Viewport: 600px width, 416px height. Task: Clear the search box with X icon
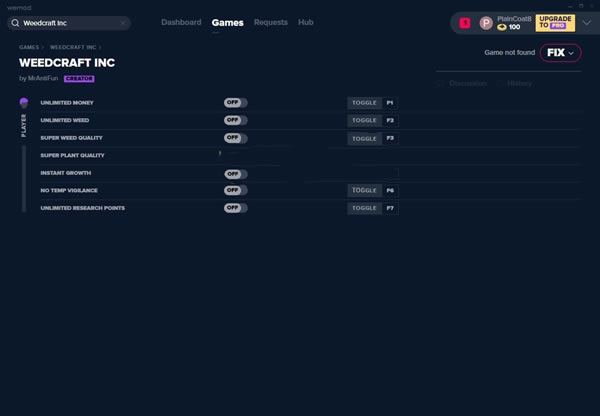pyautogui.click(x=123, y=22)
